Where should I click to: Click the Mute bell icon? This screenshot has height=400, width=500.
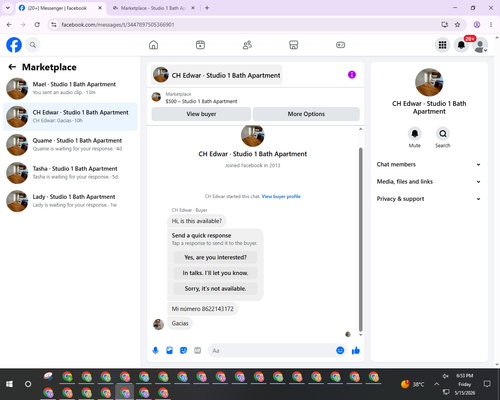415,134
